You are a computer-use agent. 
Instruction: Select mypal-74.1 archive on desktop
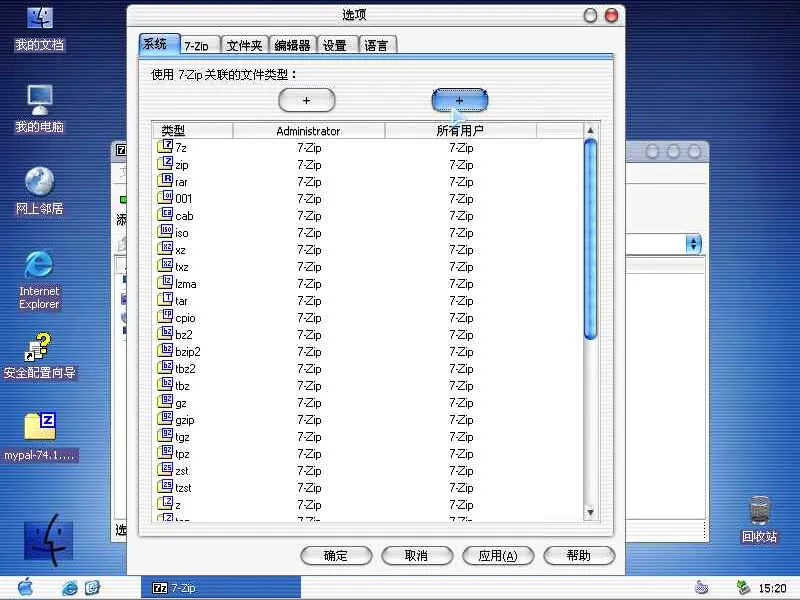click(39, 437)
